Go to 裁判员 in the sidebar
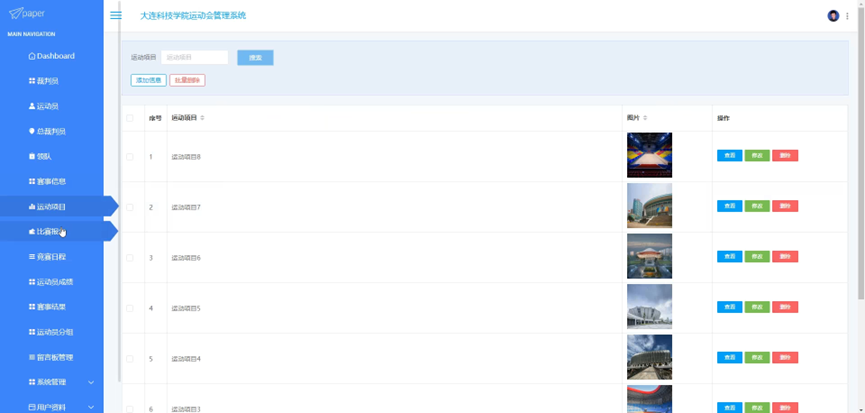The height and width of the screenshot is (413, 865). coord(44,81)
